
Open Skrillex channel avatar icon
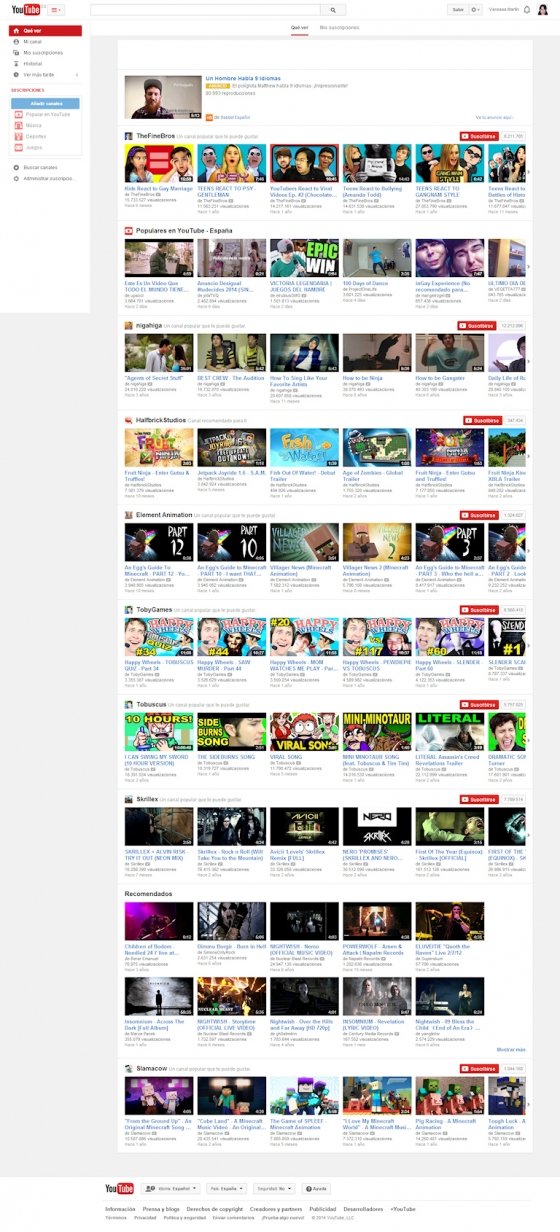[x=129, y=799]
